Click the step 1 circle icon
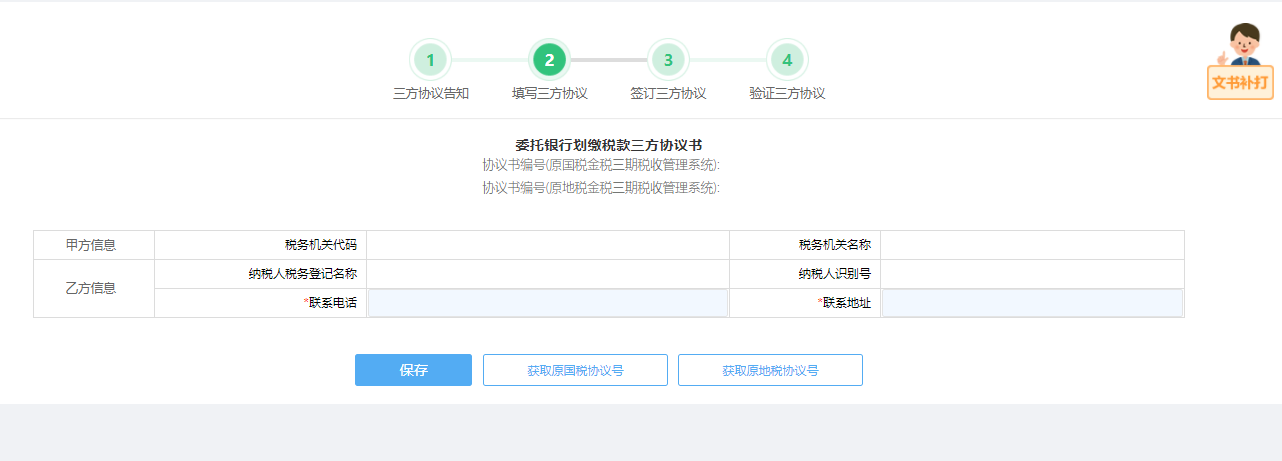 pos(431,60)
